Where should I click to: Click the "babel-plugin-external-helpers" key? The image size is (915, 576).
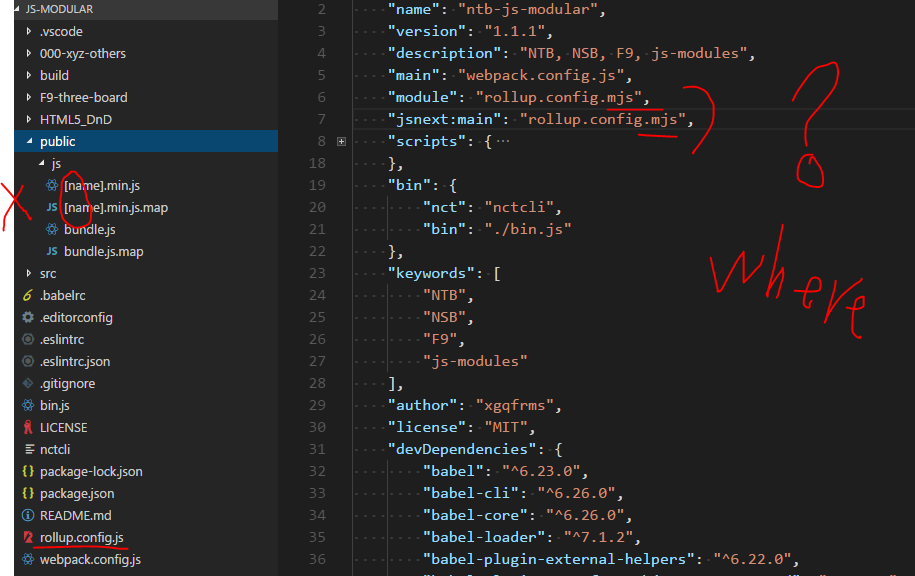[x=558, y=559]
